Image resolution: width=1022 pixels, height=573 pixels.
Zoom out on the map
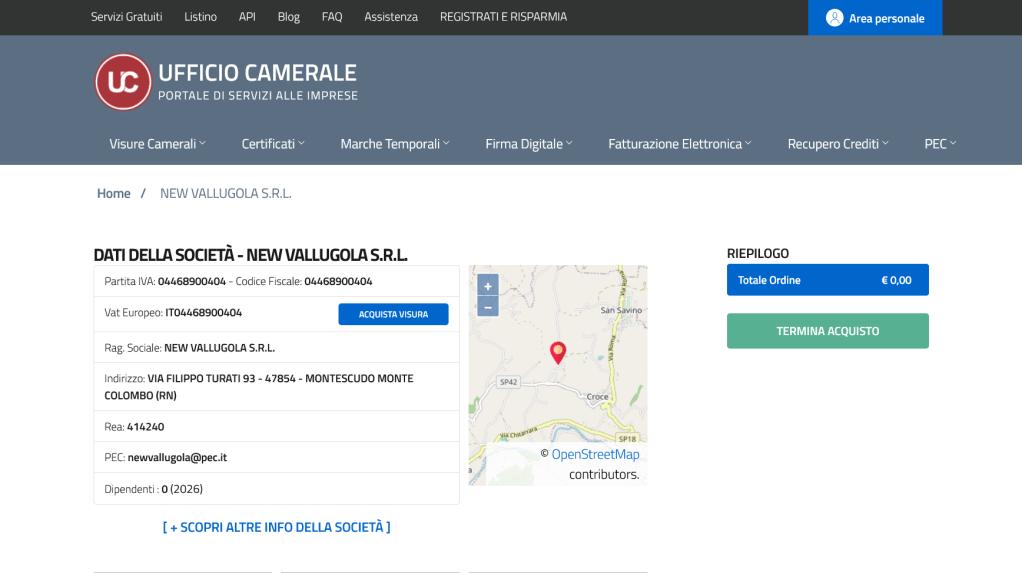pos(487,307)
